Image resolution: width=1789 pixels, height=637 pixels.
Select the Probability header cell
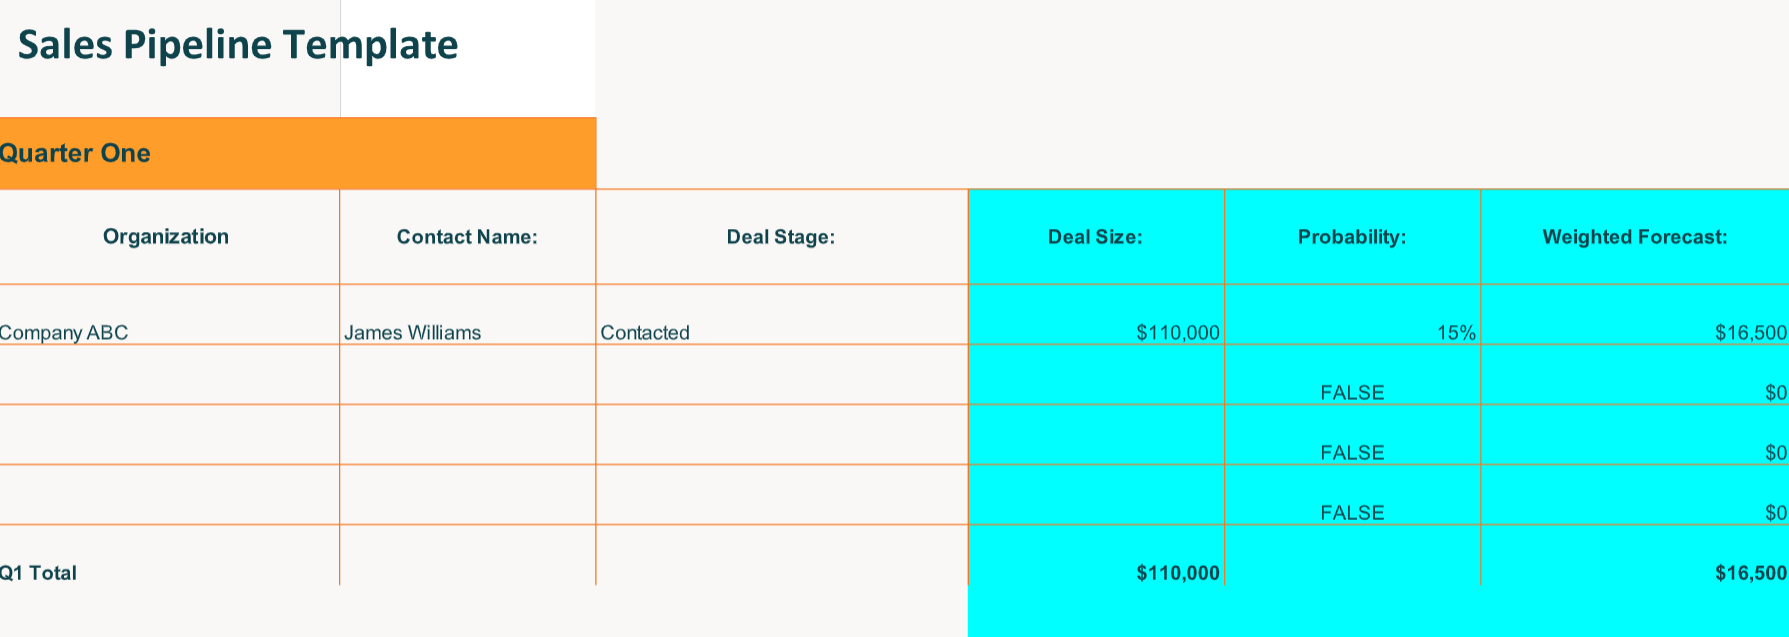[x=1352, y=237]
